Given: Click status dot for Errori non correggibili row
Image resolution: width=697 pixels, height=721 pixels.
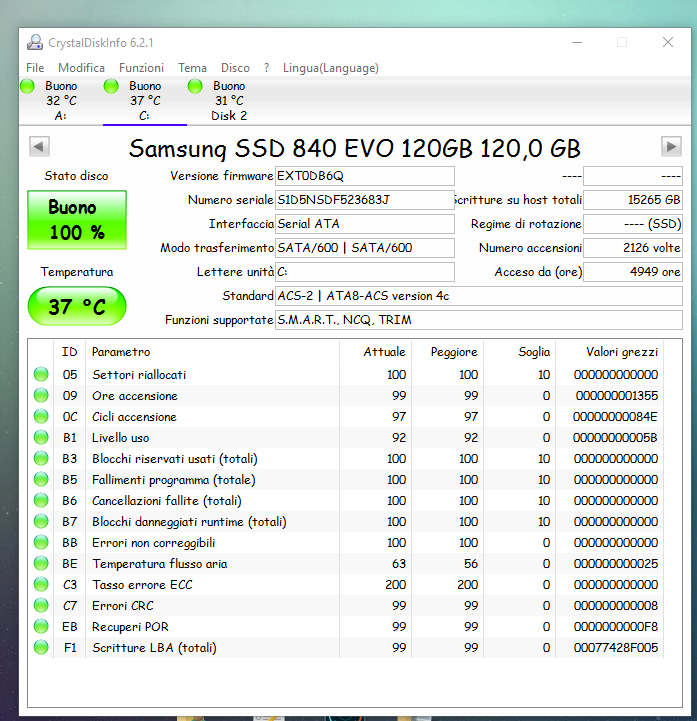Looking at the screenshot, I should click(41, 543).
